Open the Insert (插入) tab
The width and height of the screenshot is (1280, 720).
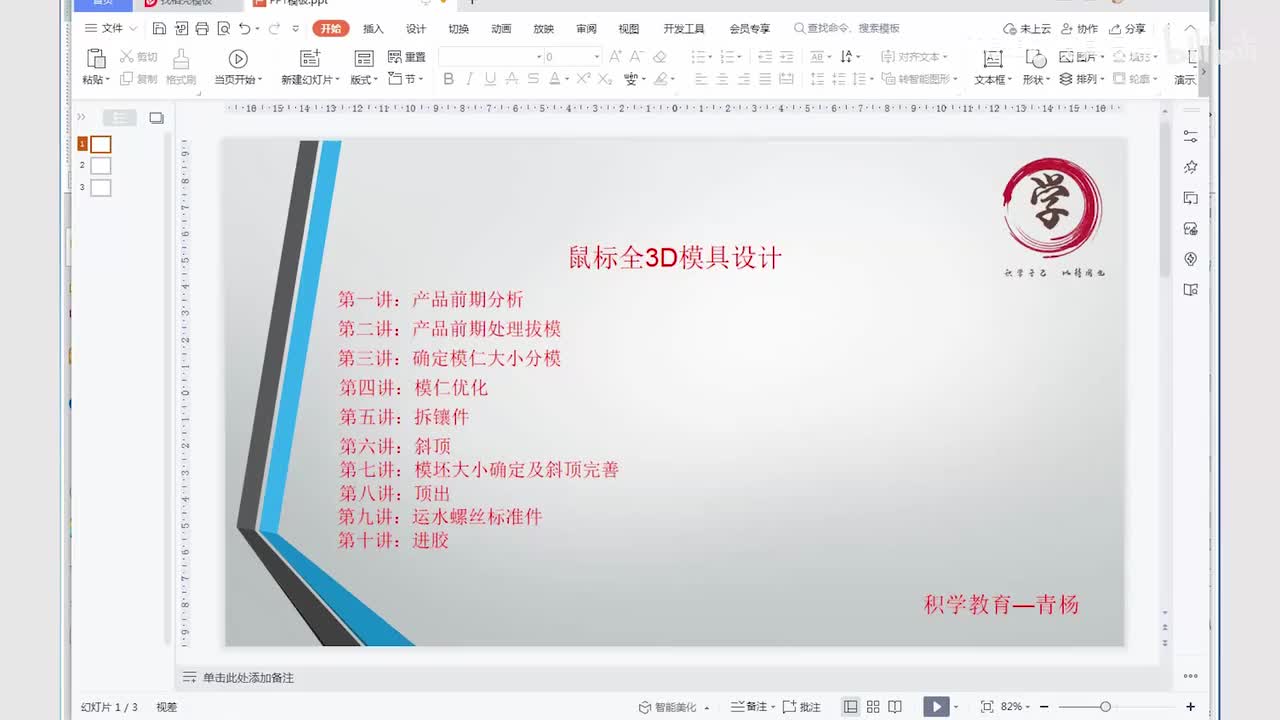coord(373,28)
